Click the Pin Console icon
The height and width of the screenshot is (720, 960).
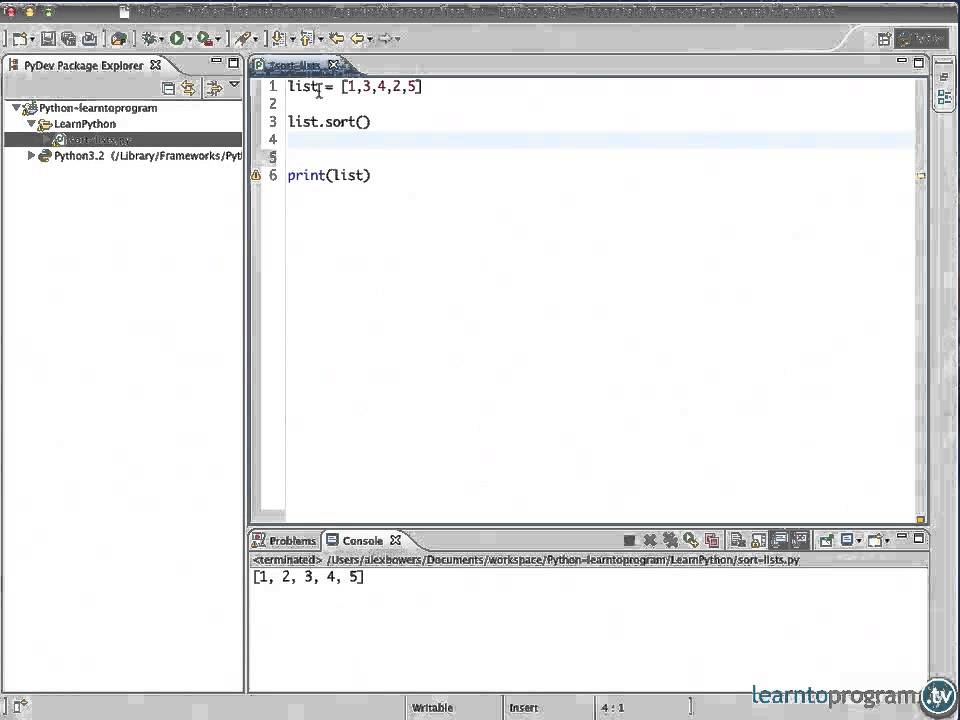click(826, 540)
